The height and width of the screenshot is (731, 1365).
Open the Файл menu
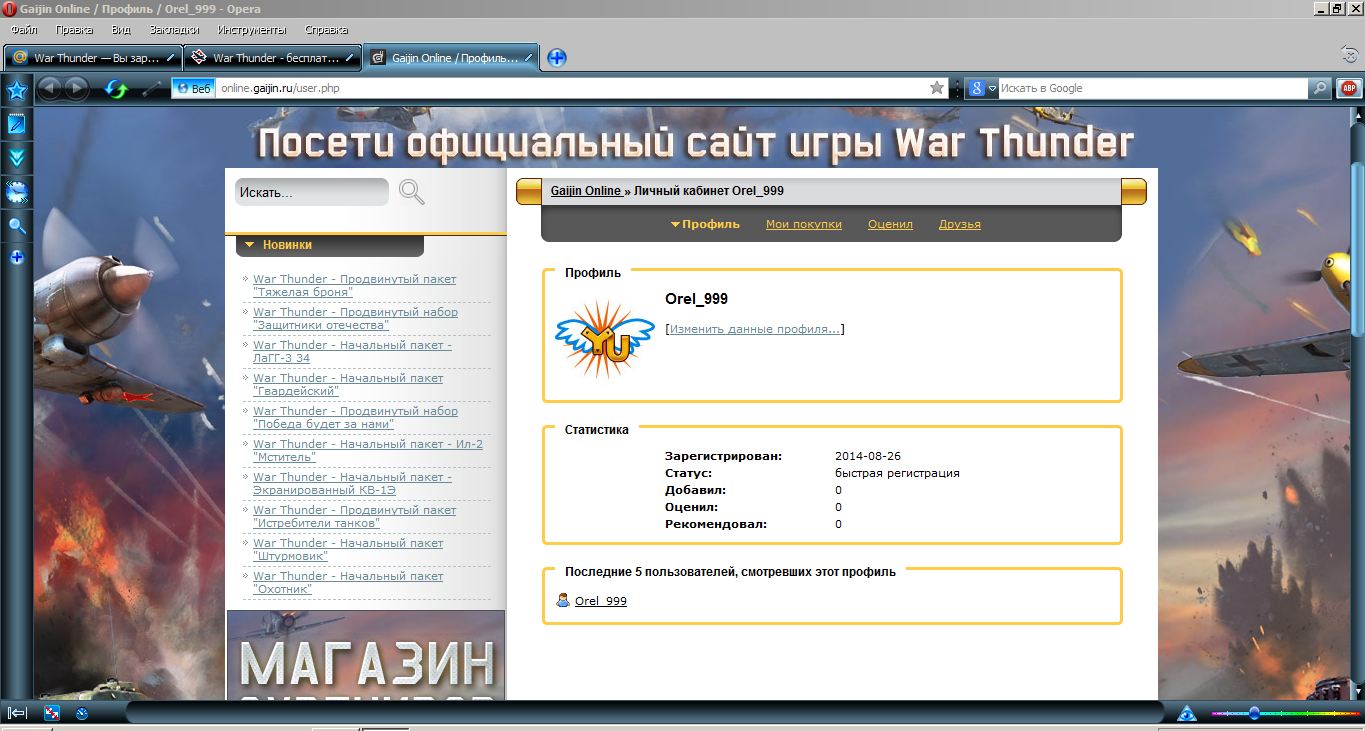[x=24, y=30]
